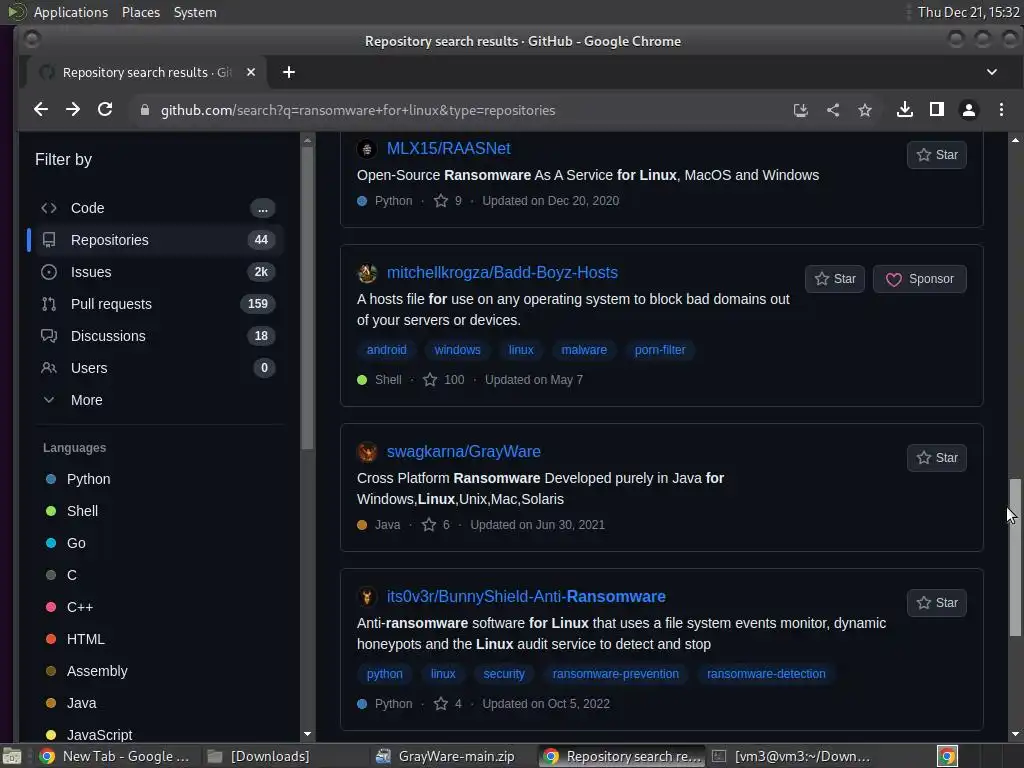The height and width of the screenshot is (768, 1024).
Task: Open the System menu
Action: pos(195,12)
